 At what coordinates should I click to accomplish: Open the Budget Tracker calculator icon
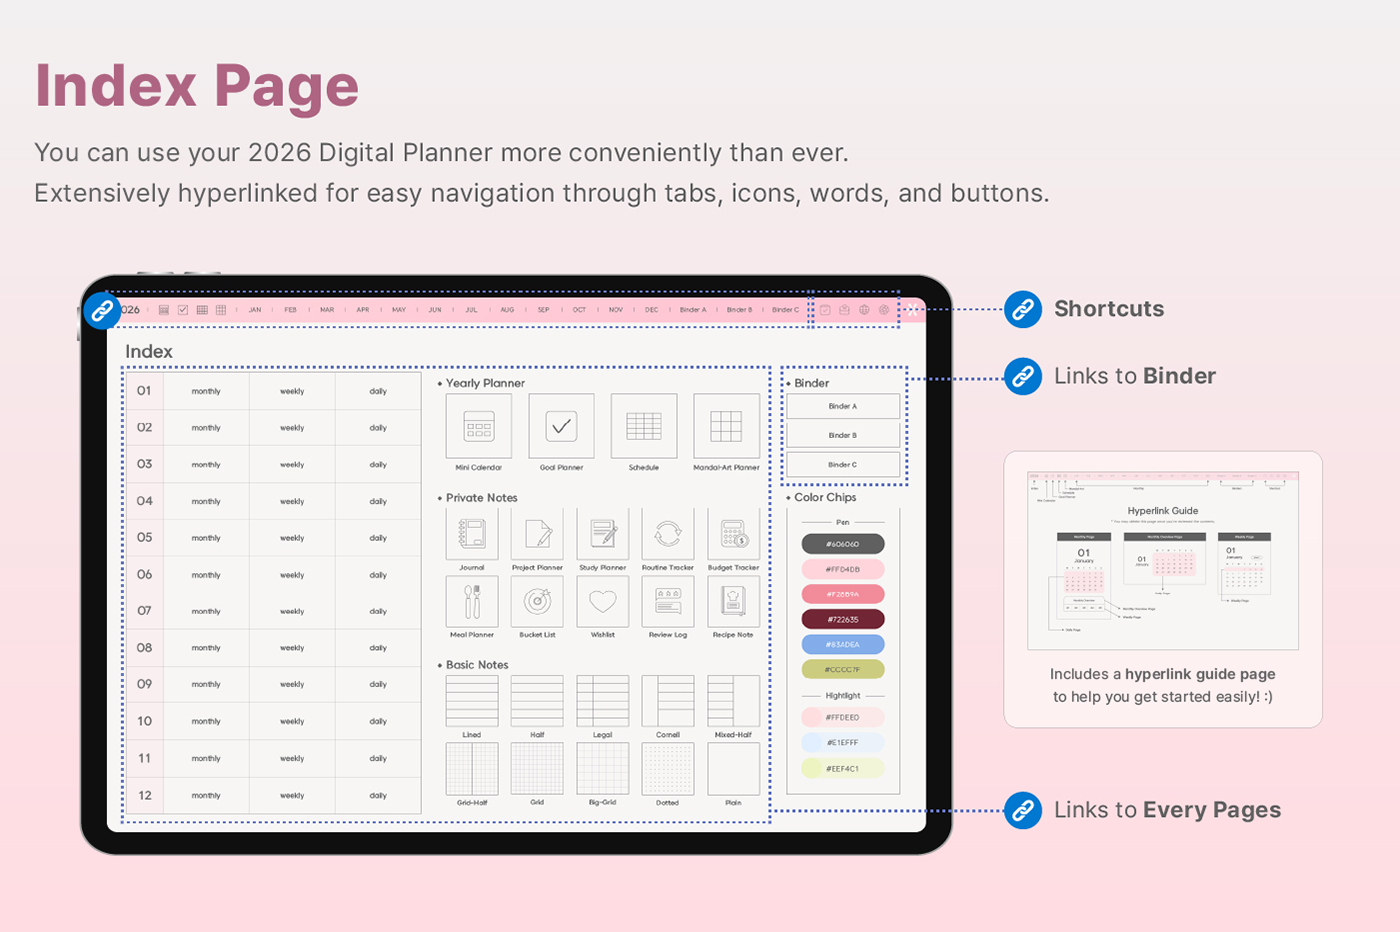click(x=733, y=534)
